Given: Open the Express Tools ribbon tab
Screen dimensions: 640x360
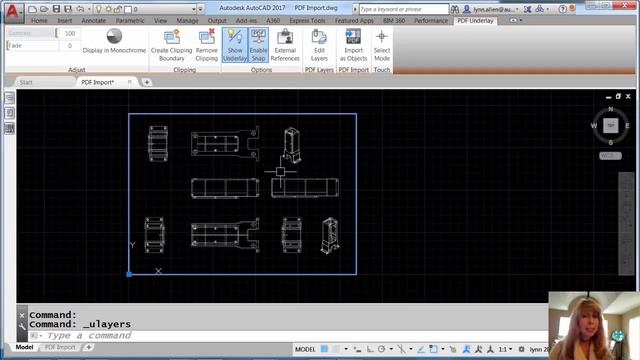Looking at the screenshot, I should point(307,20).
